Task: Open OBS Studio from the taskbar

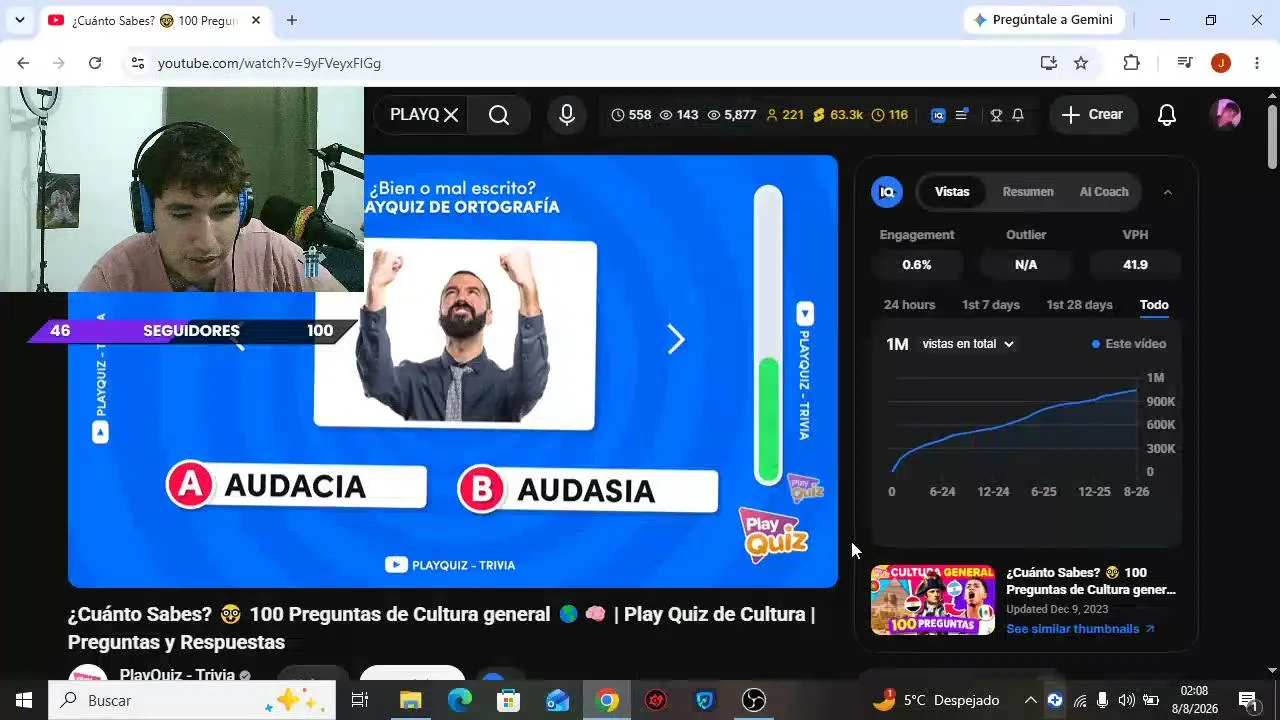Action: pyautogui.click(x=754, y=700)
